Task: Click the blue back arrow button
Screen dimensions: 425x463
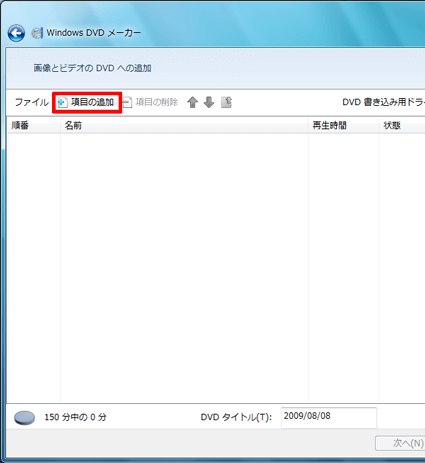Action: click(16, 33)
